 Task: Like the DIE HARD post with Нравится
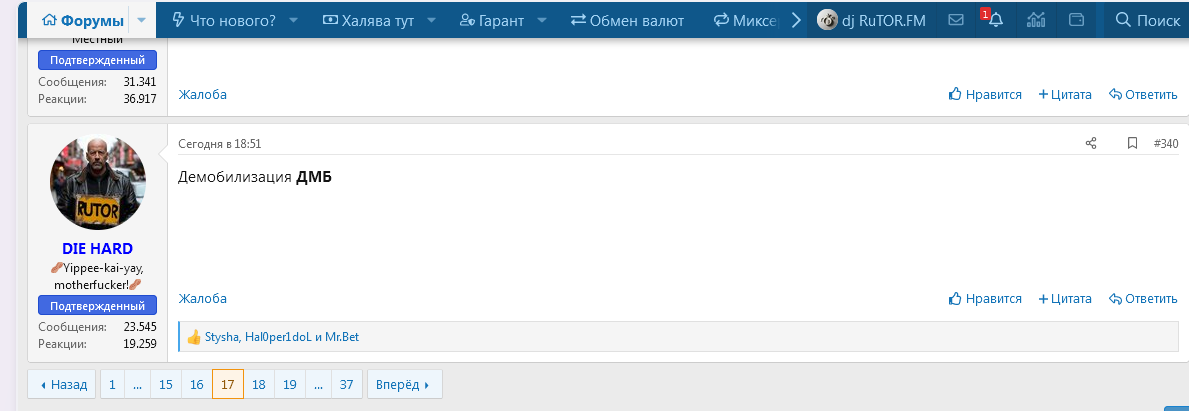(985, 298)
